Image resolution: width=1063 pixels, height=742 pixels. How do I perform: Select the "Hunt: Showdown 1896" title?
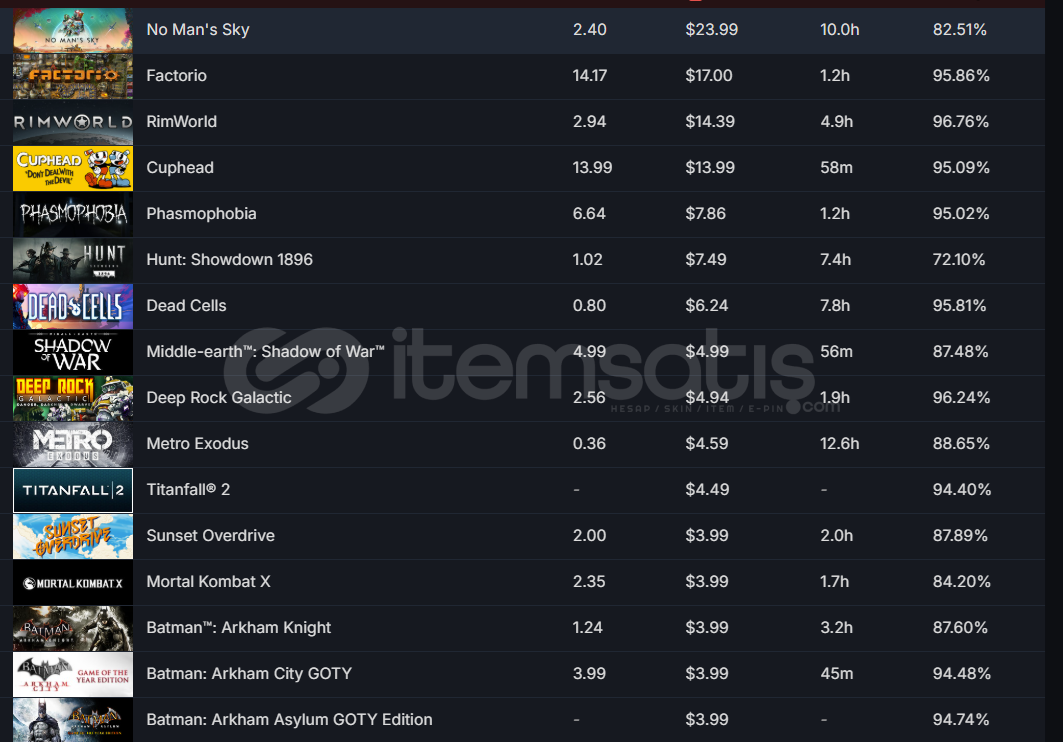click(x=230, y=260)
